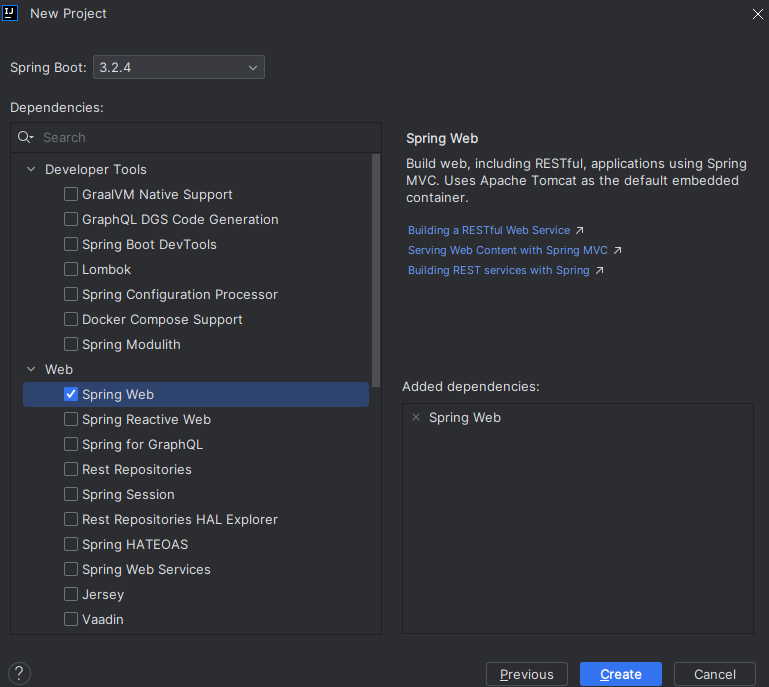Enable Spring HATEOAS checkbox
769x687 pixels.
coord(71,544)
